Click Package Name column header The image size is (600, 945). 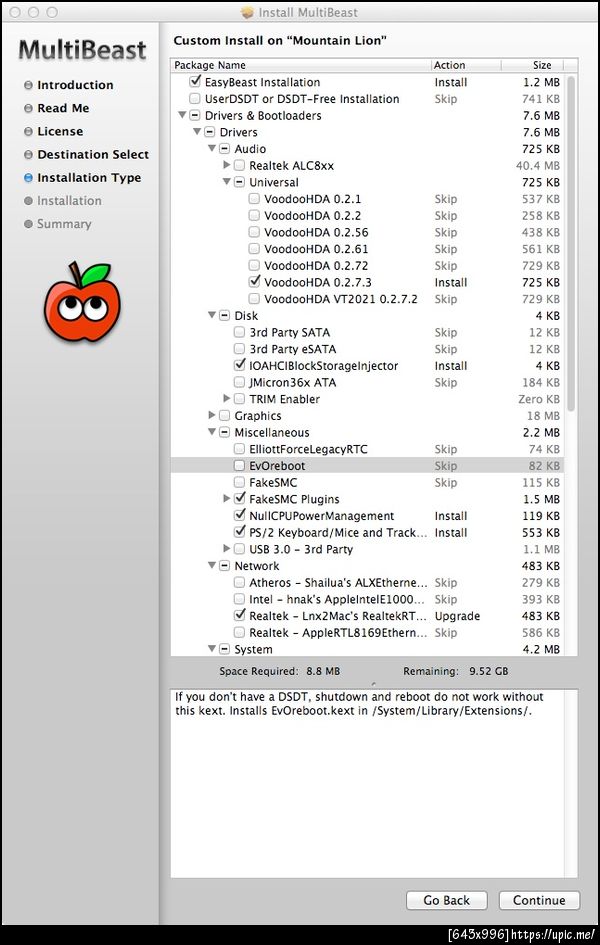coord(301,65)
